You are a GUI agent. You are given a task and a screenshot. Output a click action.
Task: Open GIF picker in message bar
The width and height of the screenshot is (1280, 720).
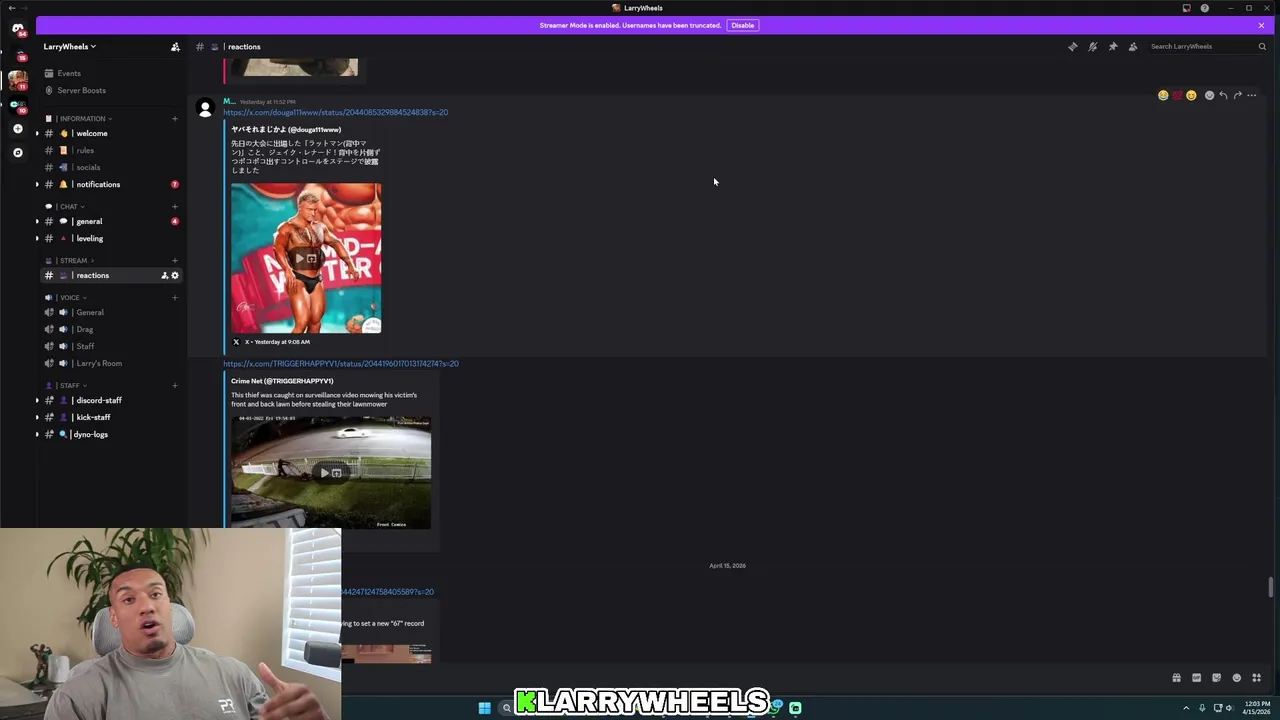(1196, 678)
